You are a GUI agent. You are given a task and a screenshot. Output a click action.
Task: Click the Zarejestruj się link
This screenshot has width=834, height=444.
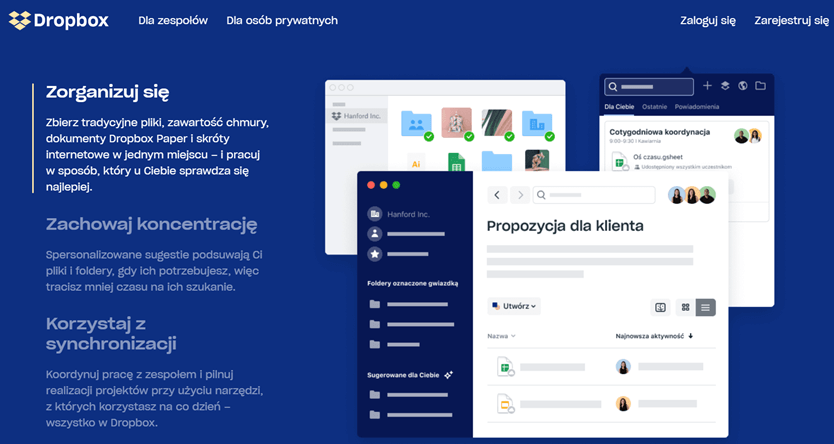click(x=791, y=21)
